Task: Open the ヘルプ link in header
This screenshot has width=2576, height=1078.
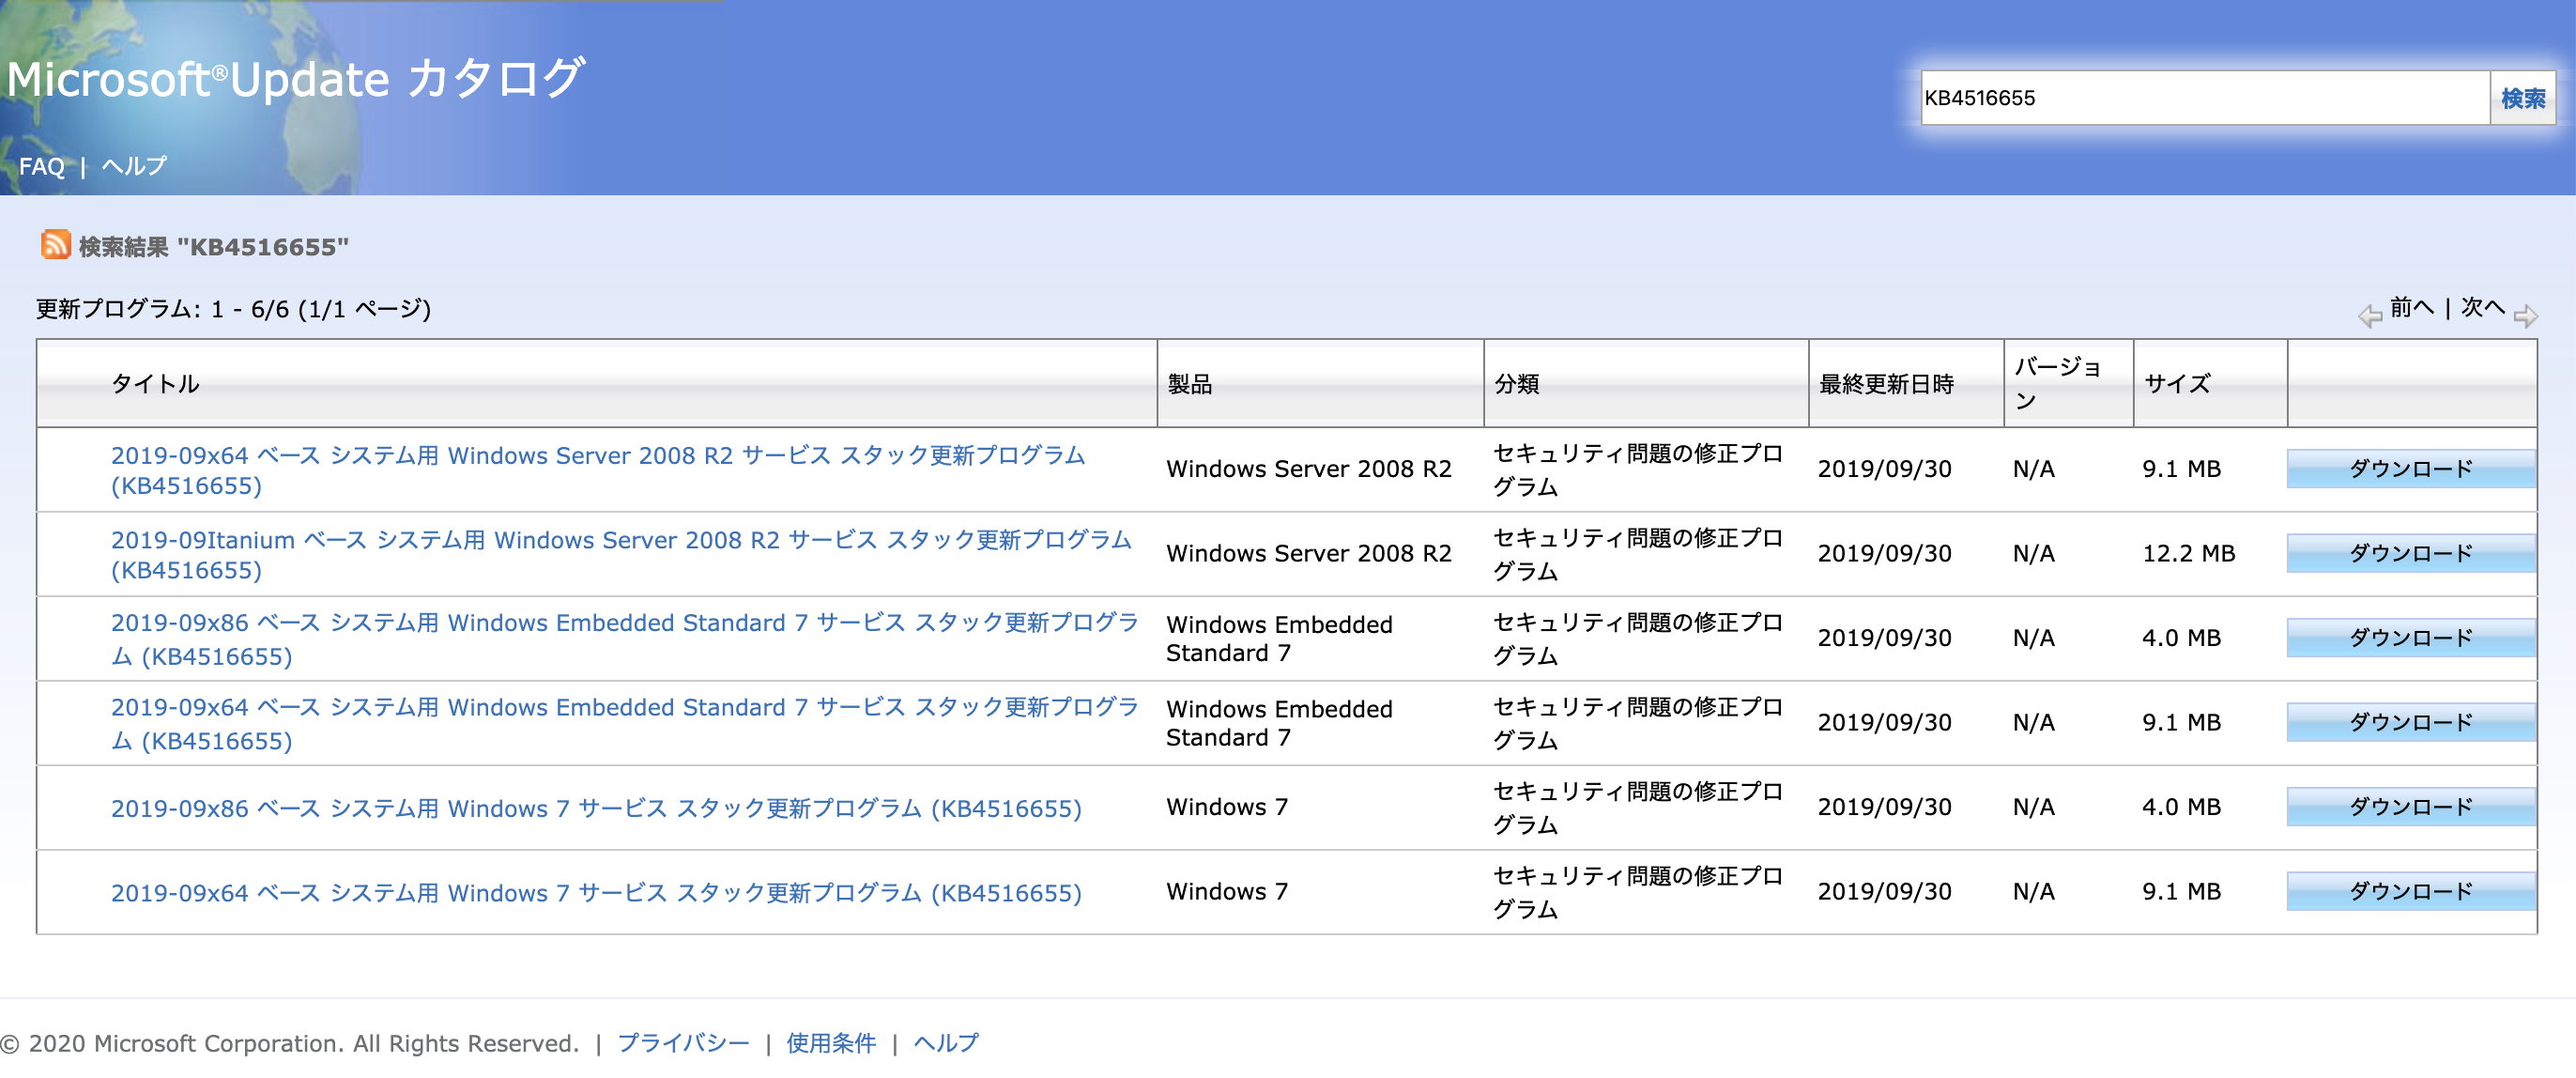Action: pyautogui.click(x=134, y=166)
